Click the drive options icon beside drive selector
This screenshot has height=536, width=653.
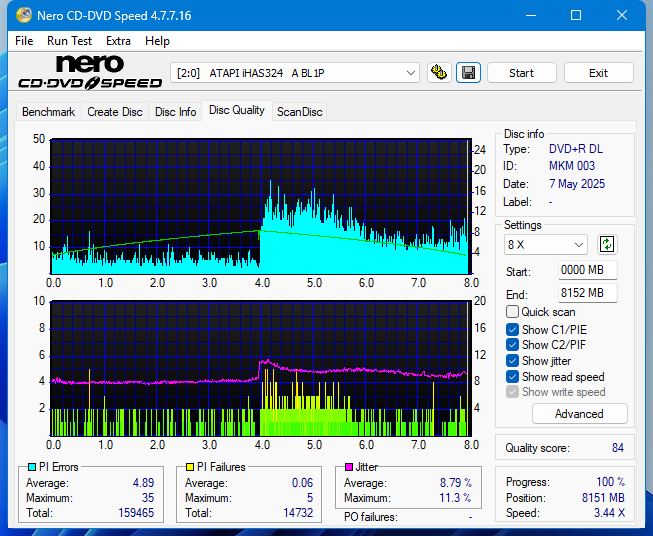pyautogui.click(x=438, y=73)
